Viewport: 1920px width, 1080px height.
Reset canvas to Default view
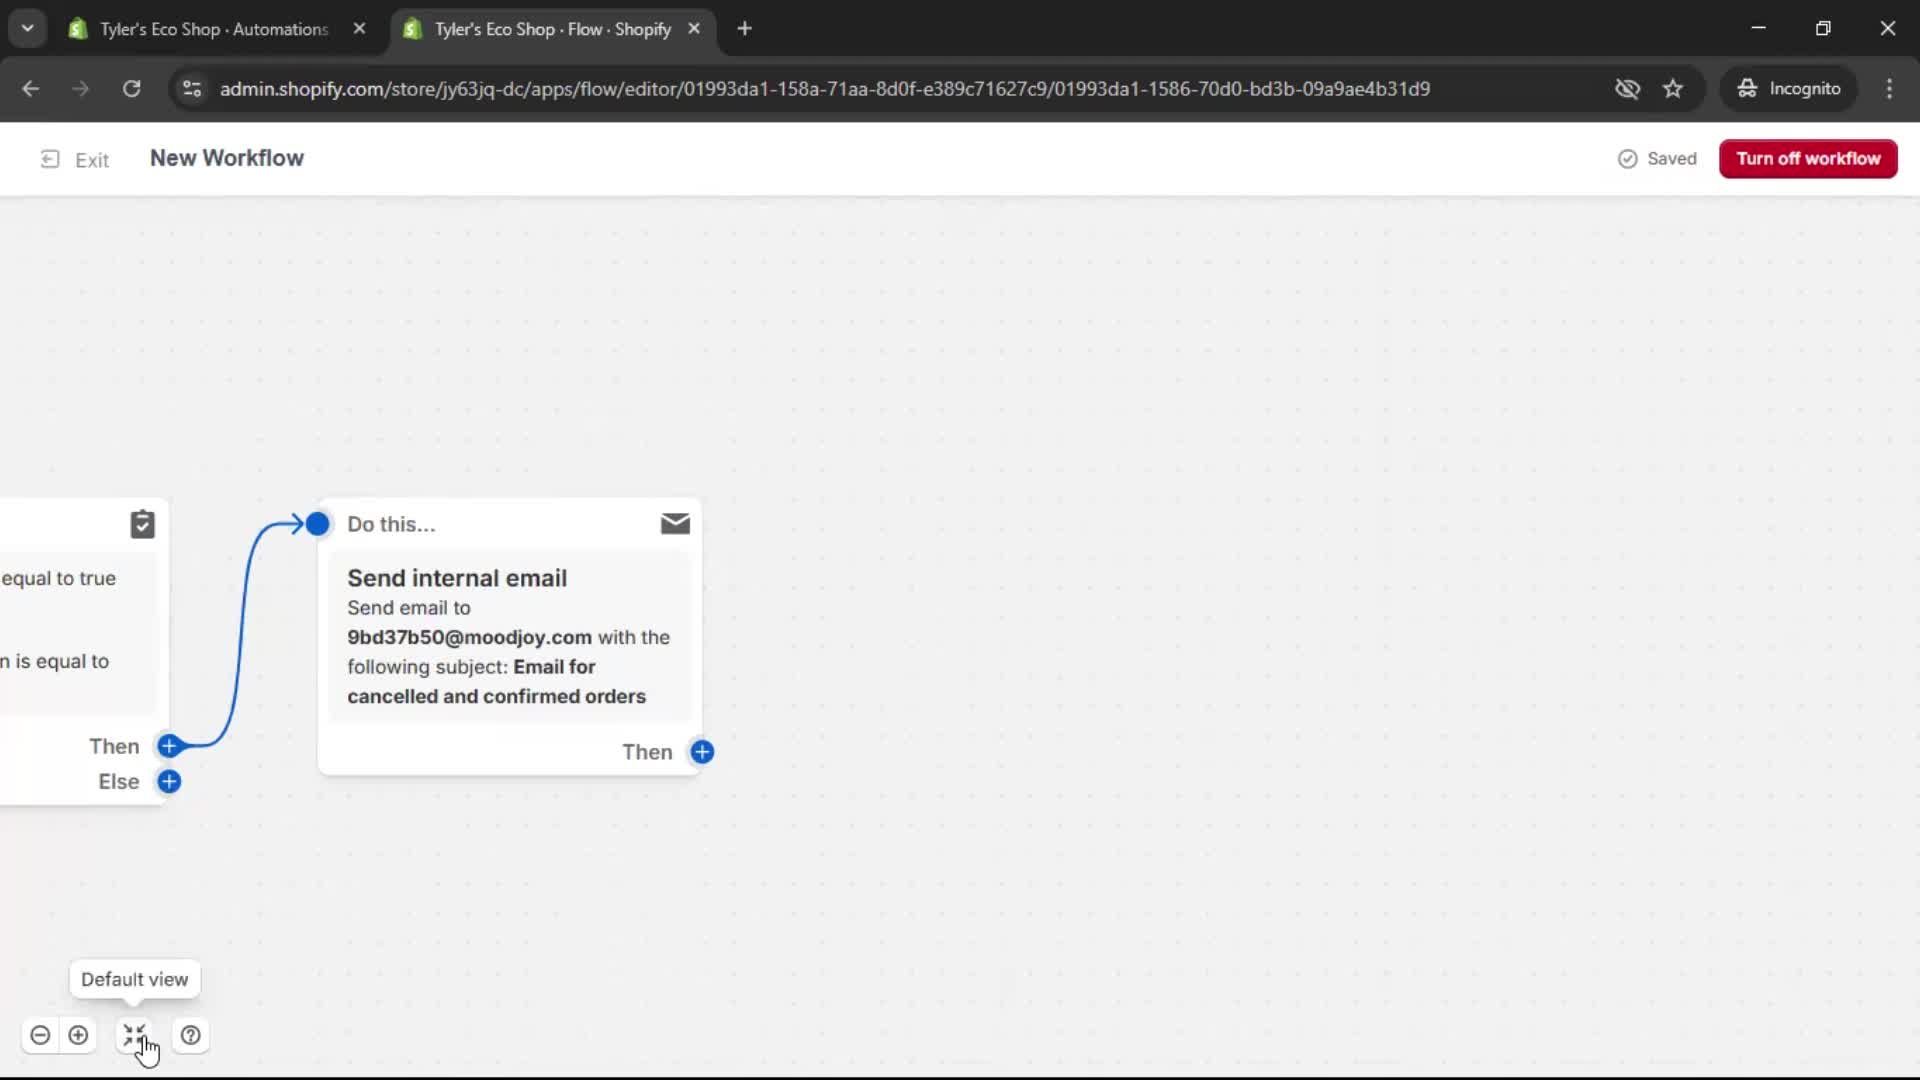[x=134, y=1035]
